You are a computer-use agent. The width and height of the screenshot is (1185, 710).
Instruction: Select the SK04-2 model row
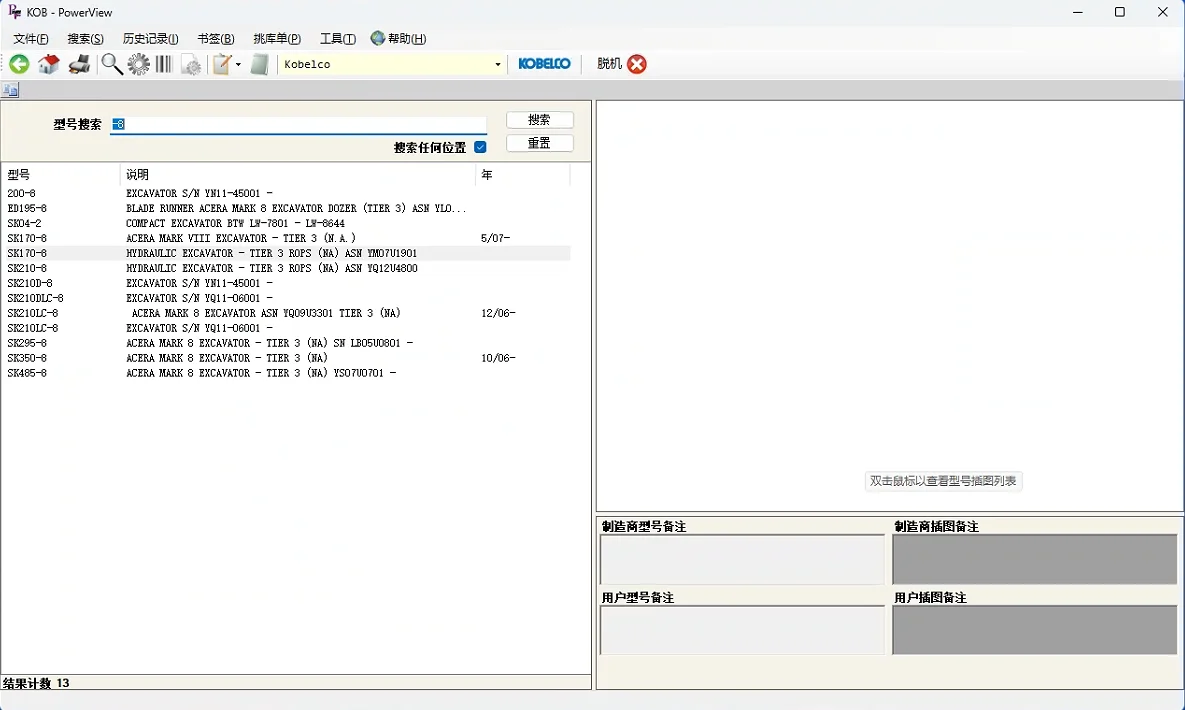point(286,223)
